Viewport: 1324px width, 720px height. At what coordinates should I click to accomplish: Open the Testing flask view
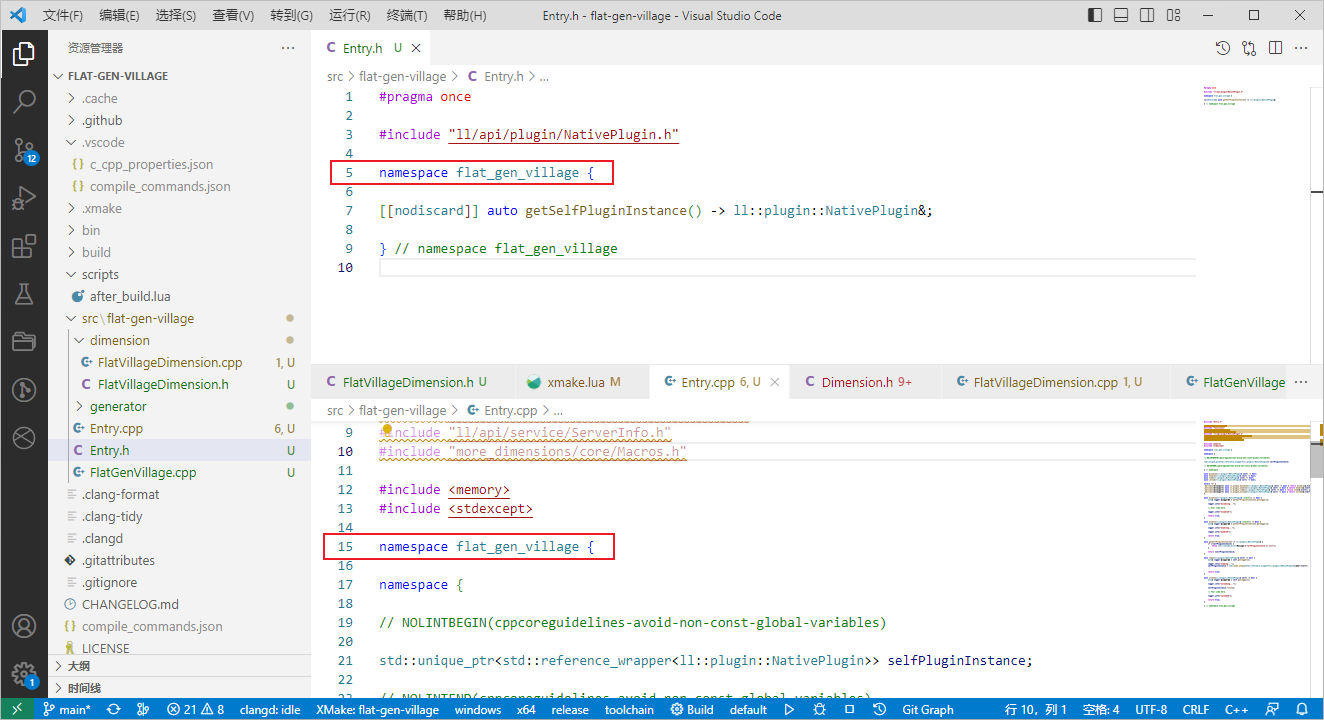pyautogui.click(x=24, y=294)
